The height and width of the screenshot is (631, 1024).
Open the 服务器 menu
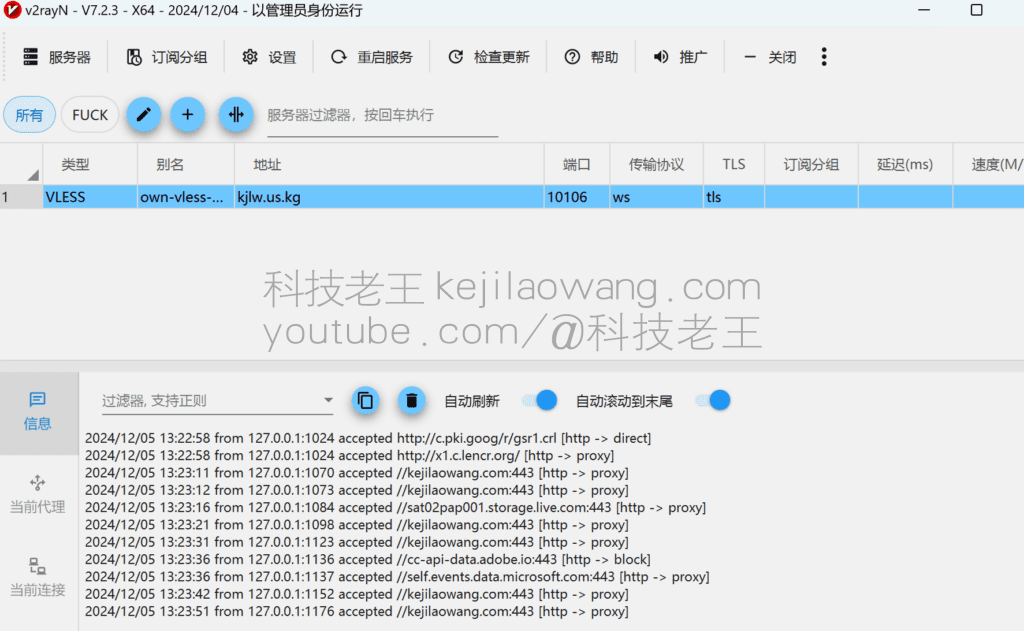point(57,57)
